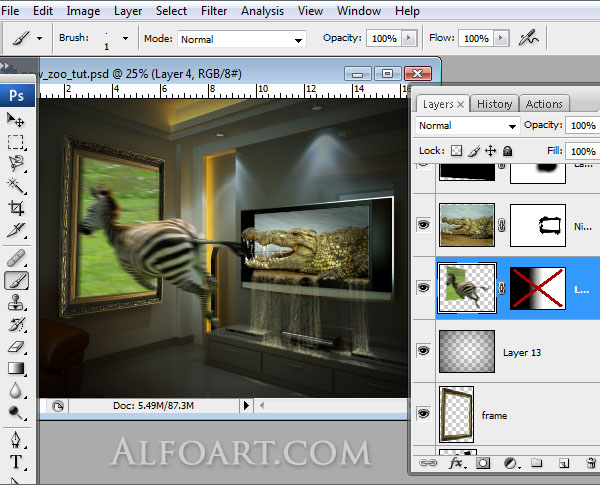Open layer style fx menu
This screenshot has height=485, width=600.
(x=456, y=463)
